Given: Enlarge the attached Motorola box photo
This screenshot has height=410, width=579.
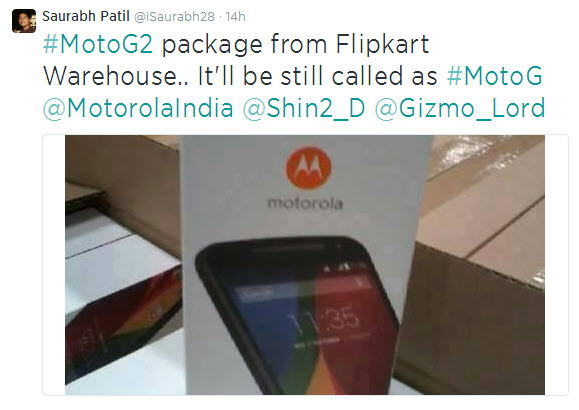Looking at the screenshot, I should coord(305,265).
